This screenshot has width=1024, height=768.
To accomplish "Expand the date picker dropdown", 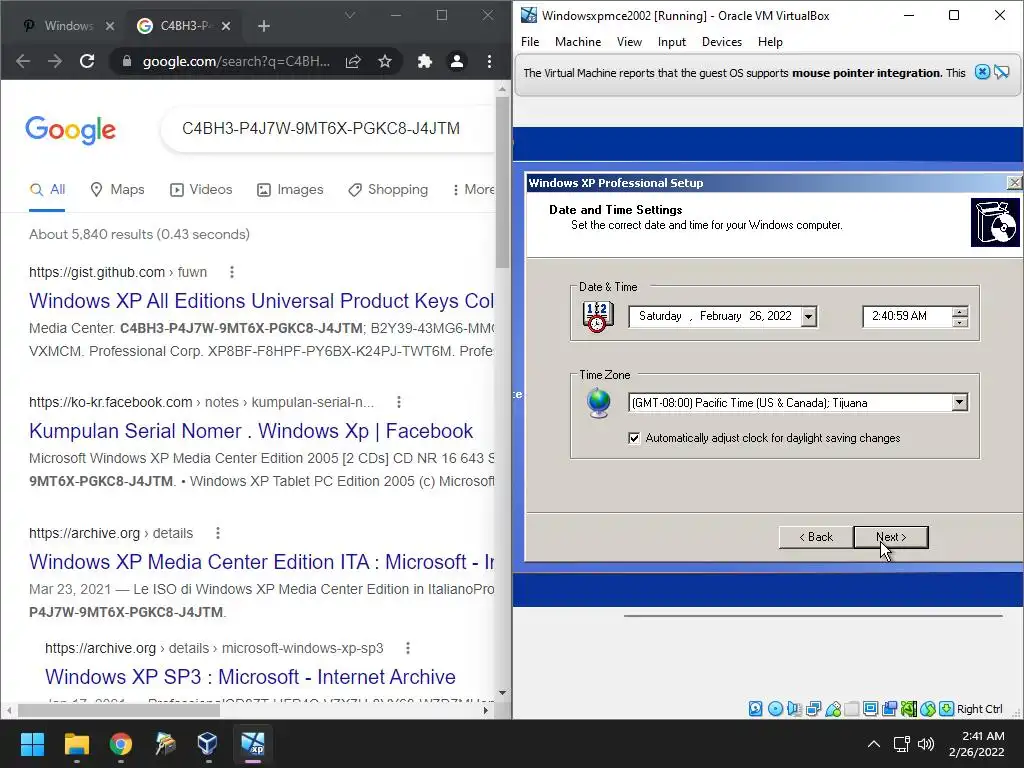I will tap(808, 317).
